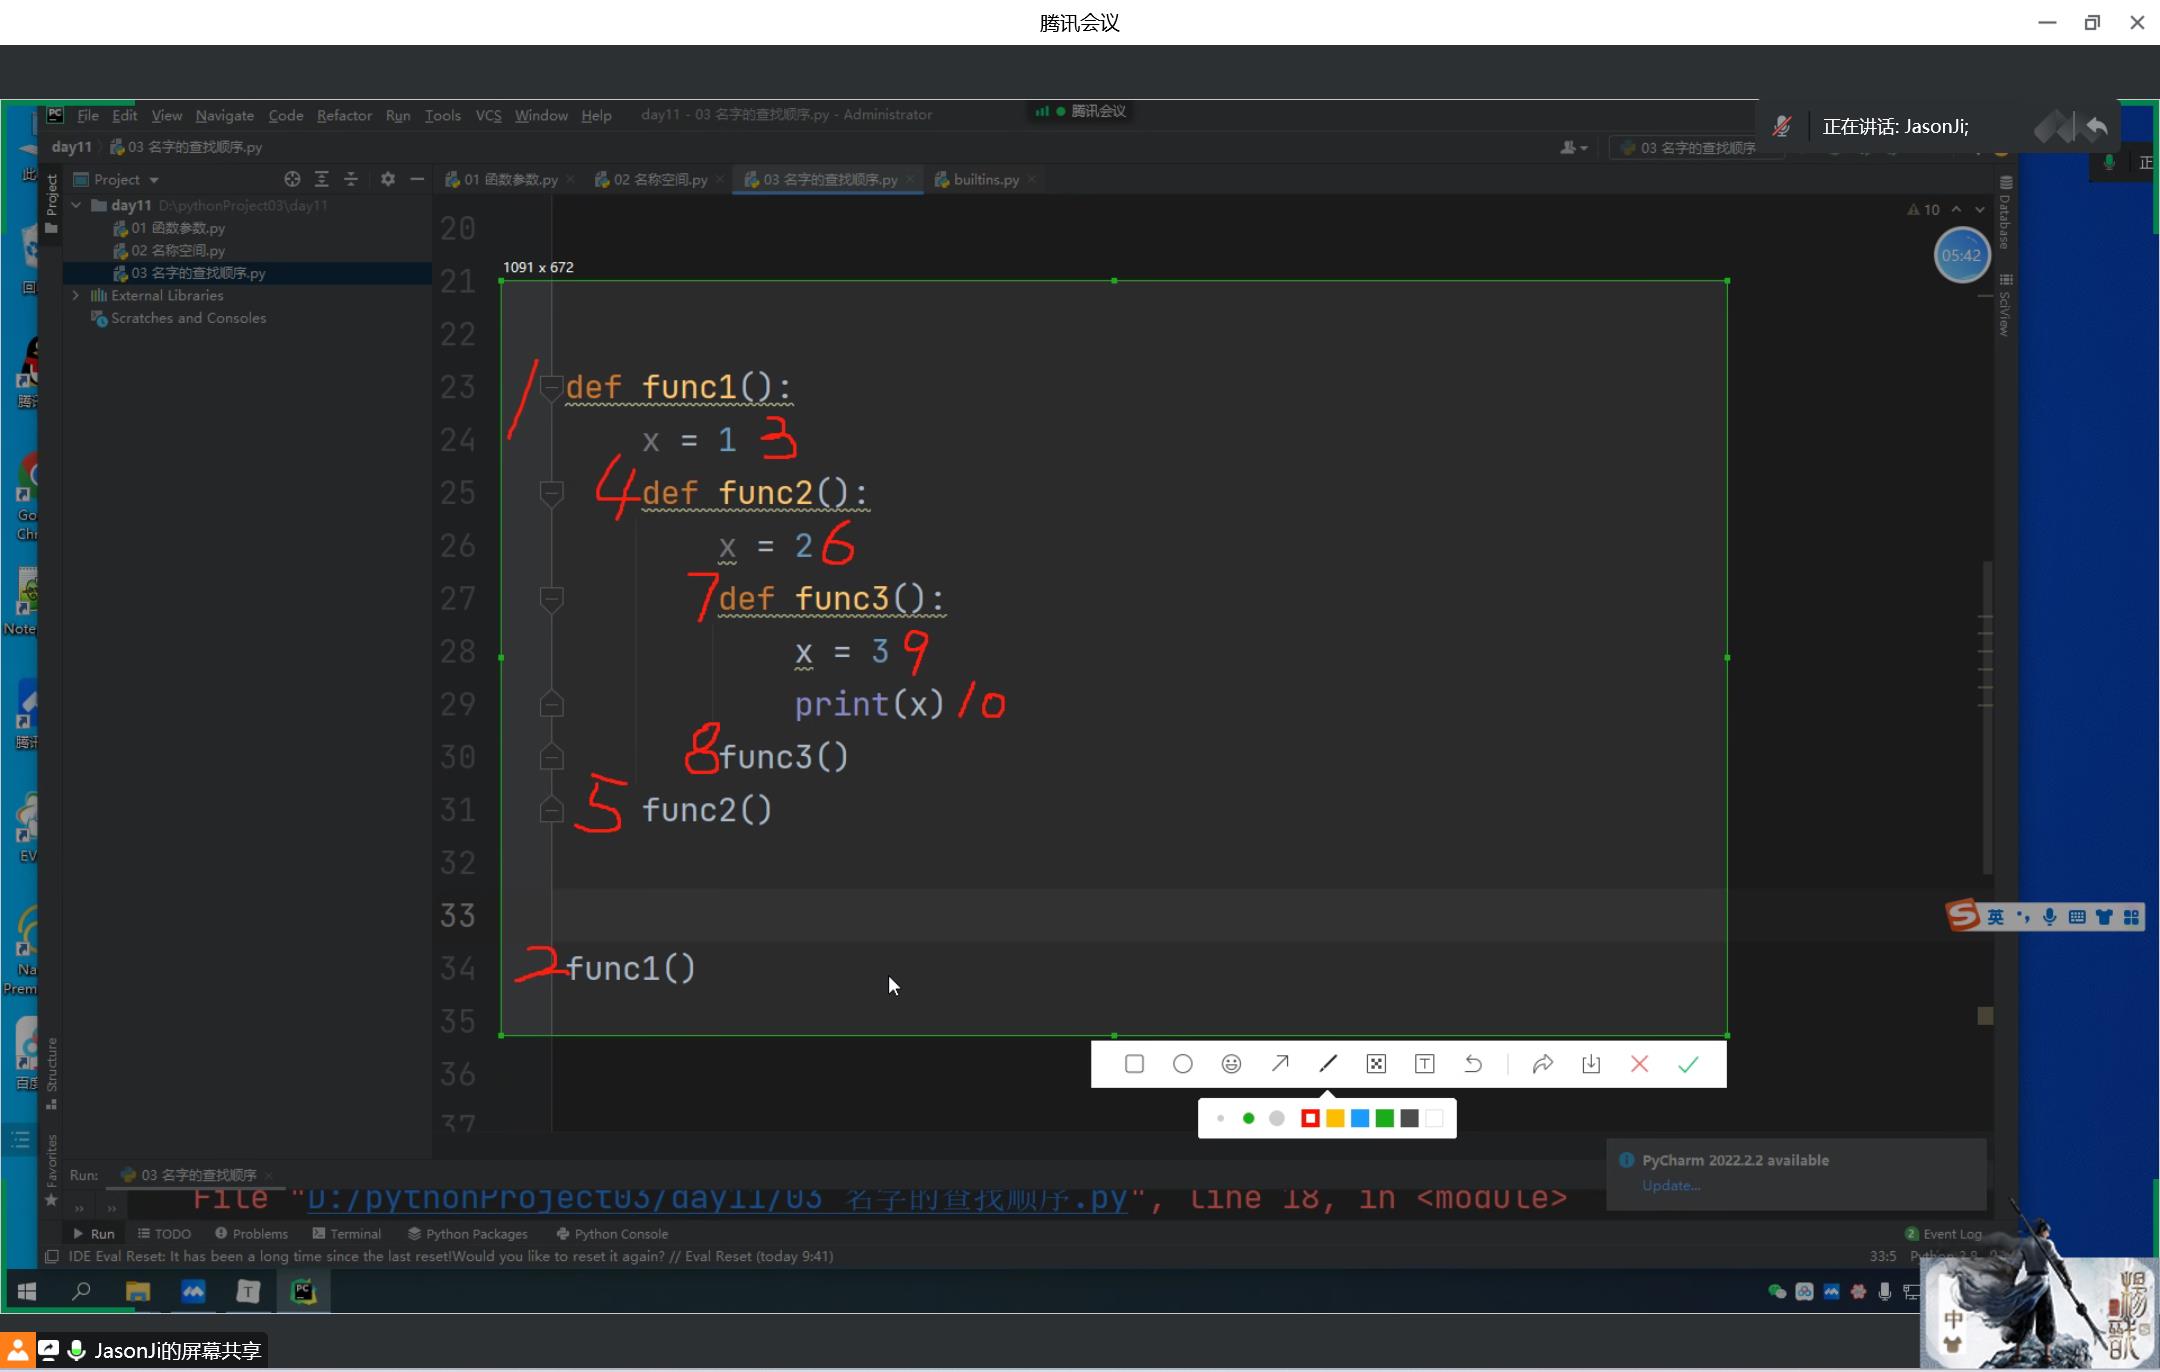Cancel the screenshot with red X
This screenshot has width=2160, height=1372.
tap(1639, 1064)
